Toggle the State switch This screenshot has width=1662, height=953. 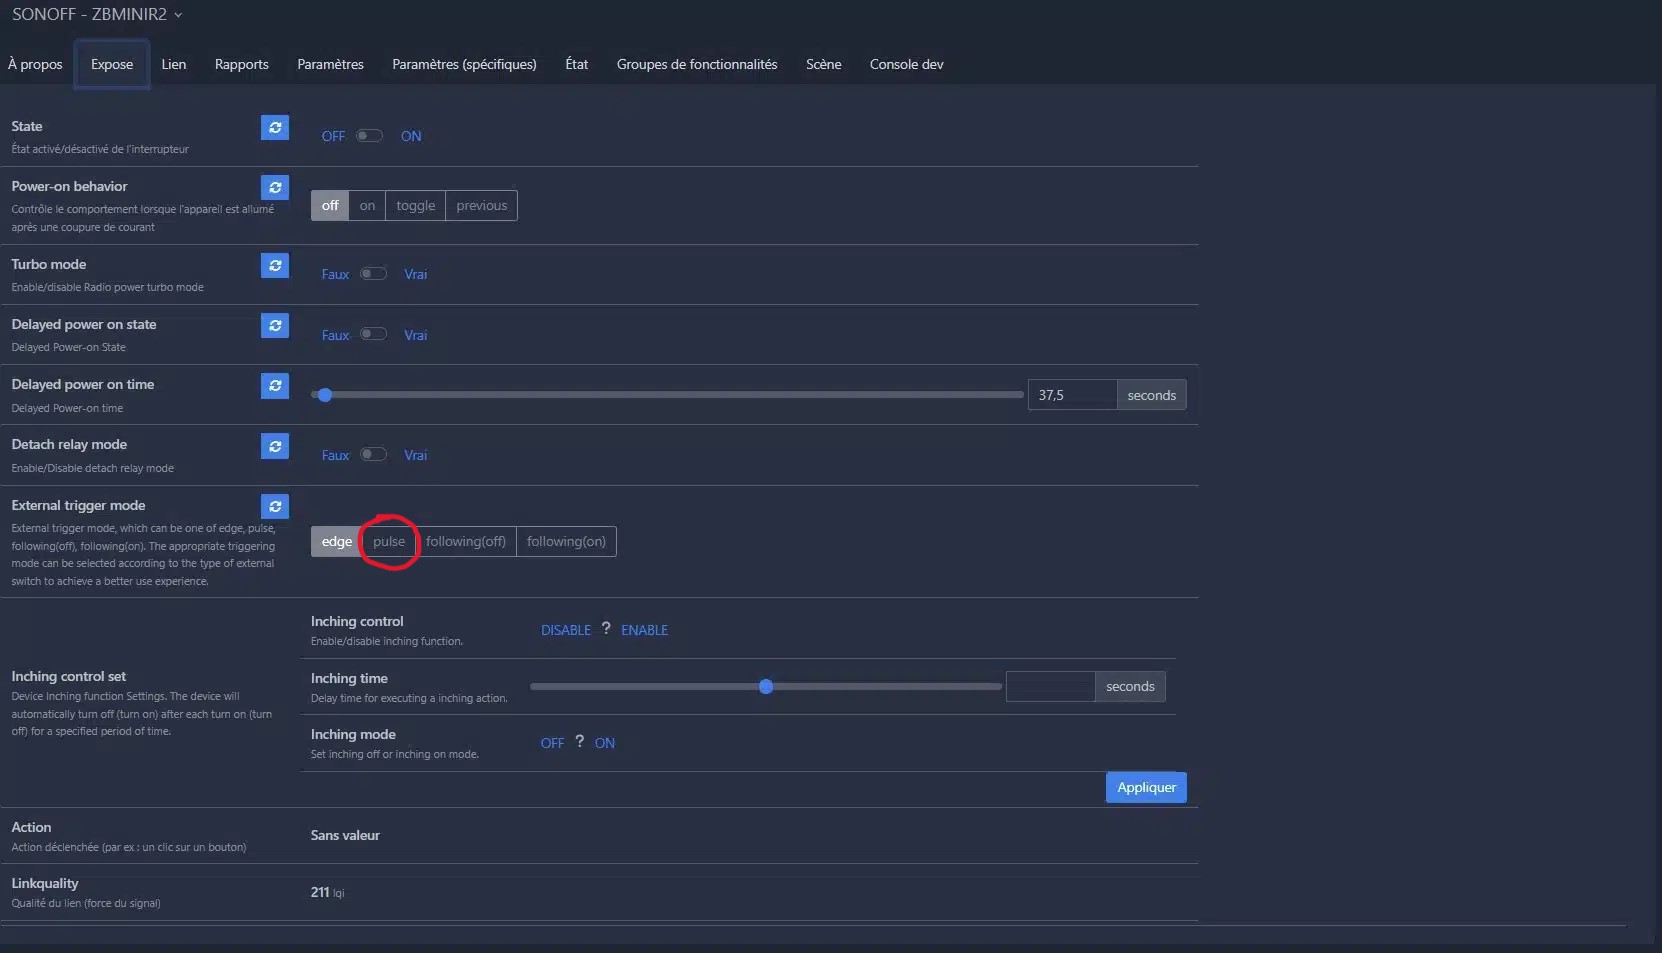tap(370, 136)
